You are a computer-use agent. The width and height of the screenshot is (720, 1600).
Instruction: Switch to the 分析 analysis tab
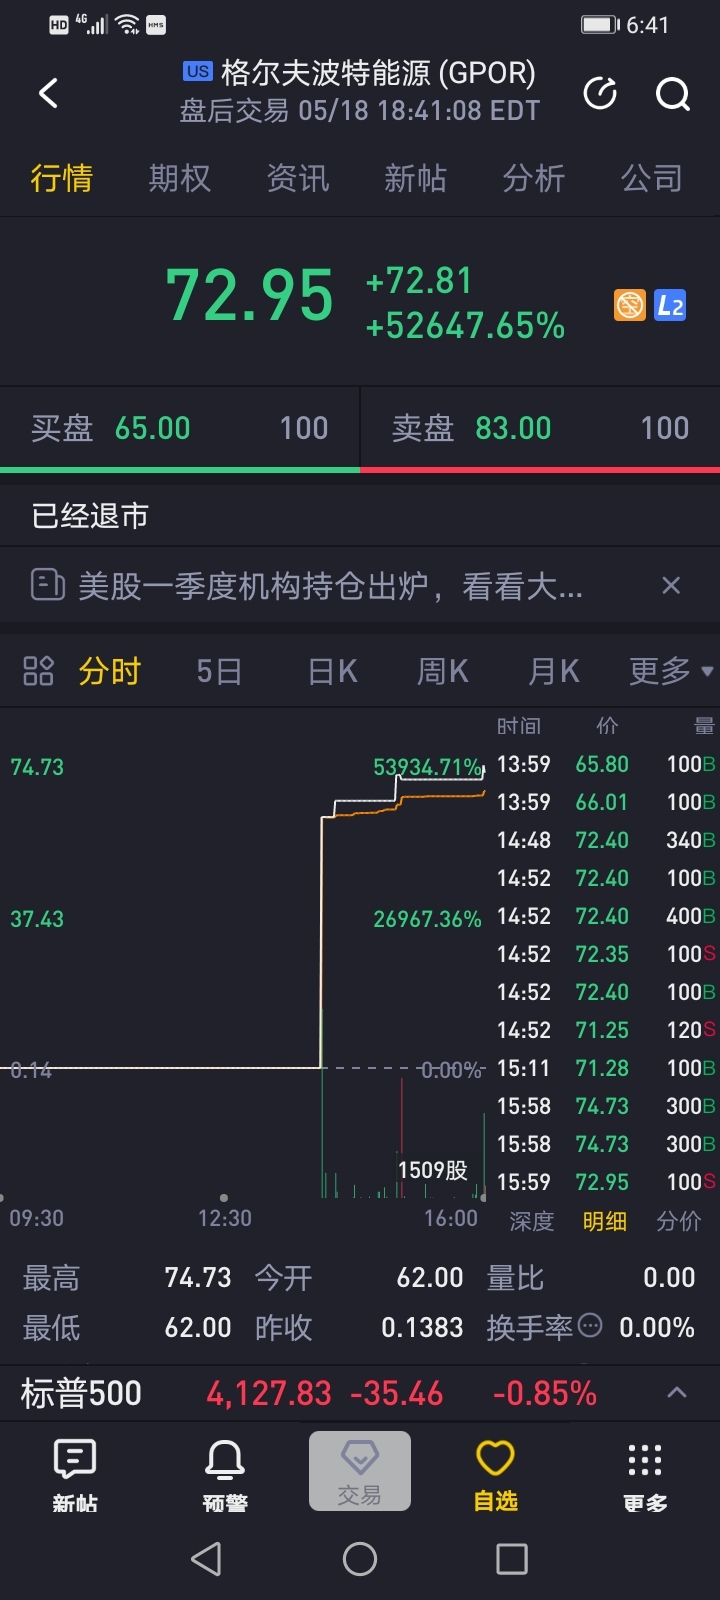click(534, 178)
